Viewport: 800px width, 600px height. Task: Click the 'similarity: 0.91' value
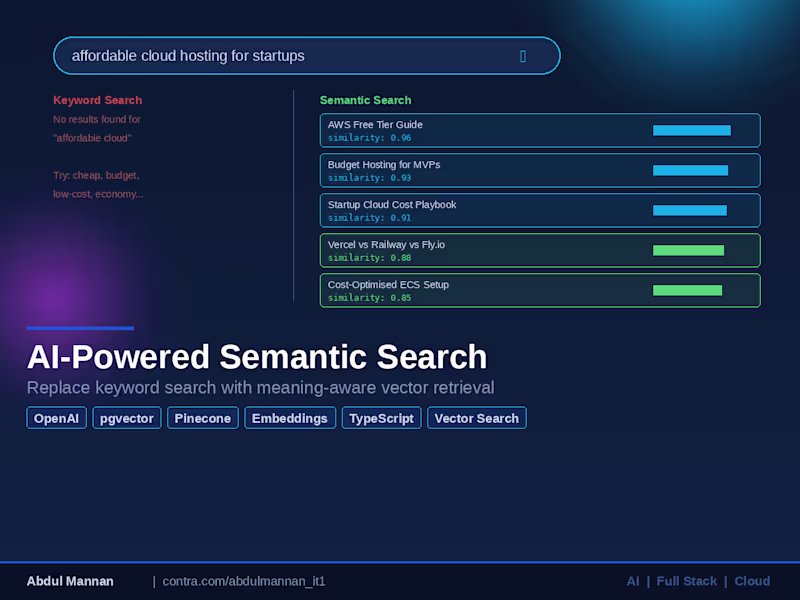[x=369, y=218]
